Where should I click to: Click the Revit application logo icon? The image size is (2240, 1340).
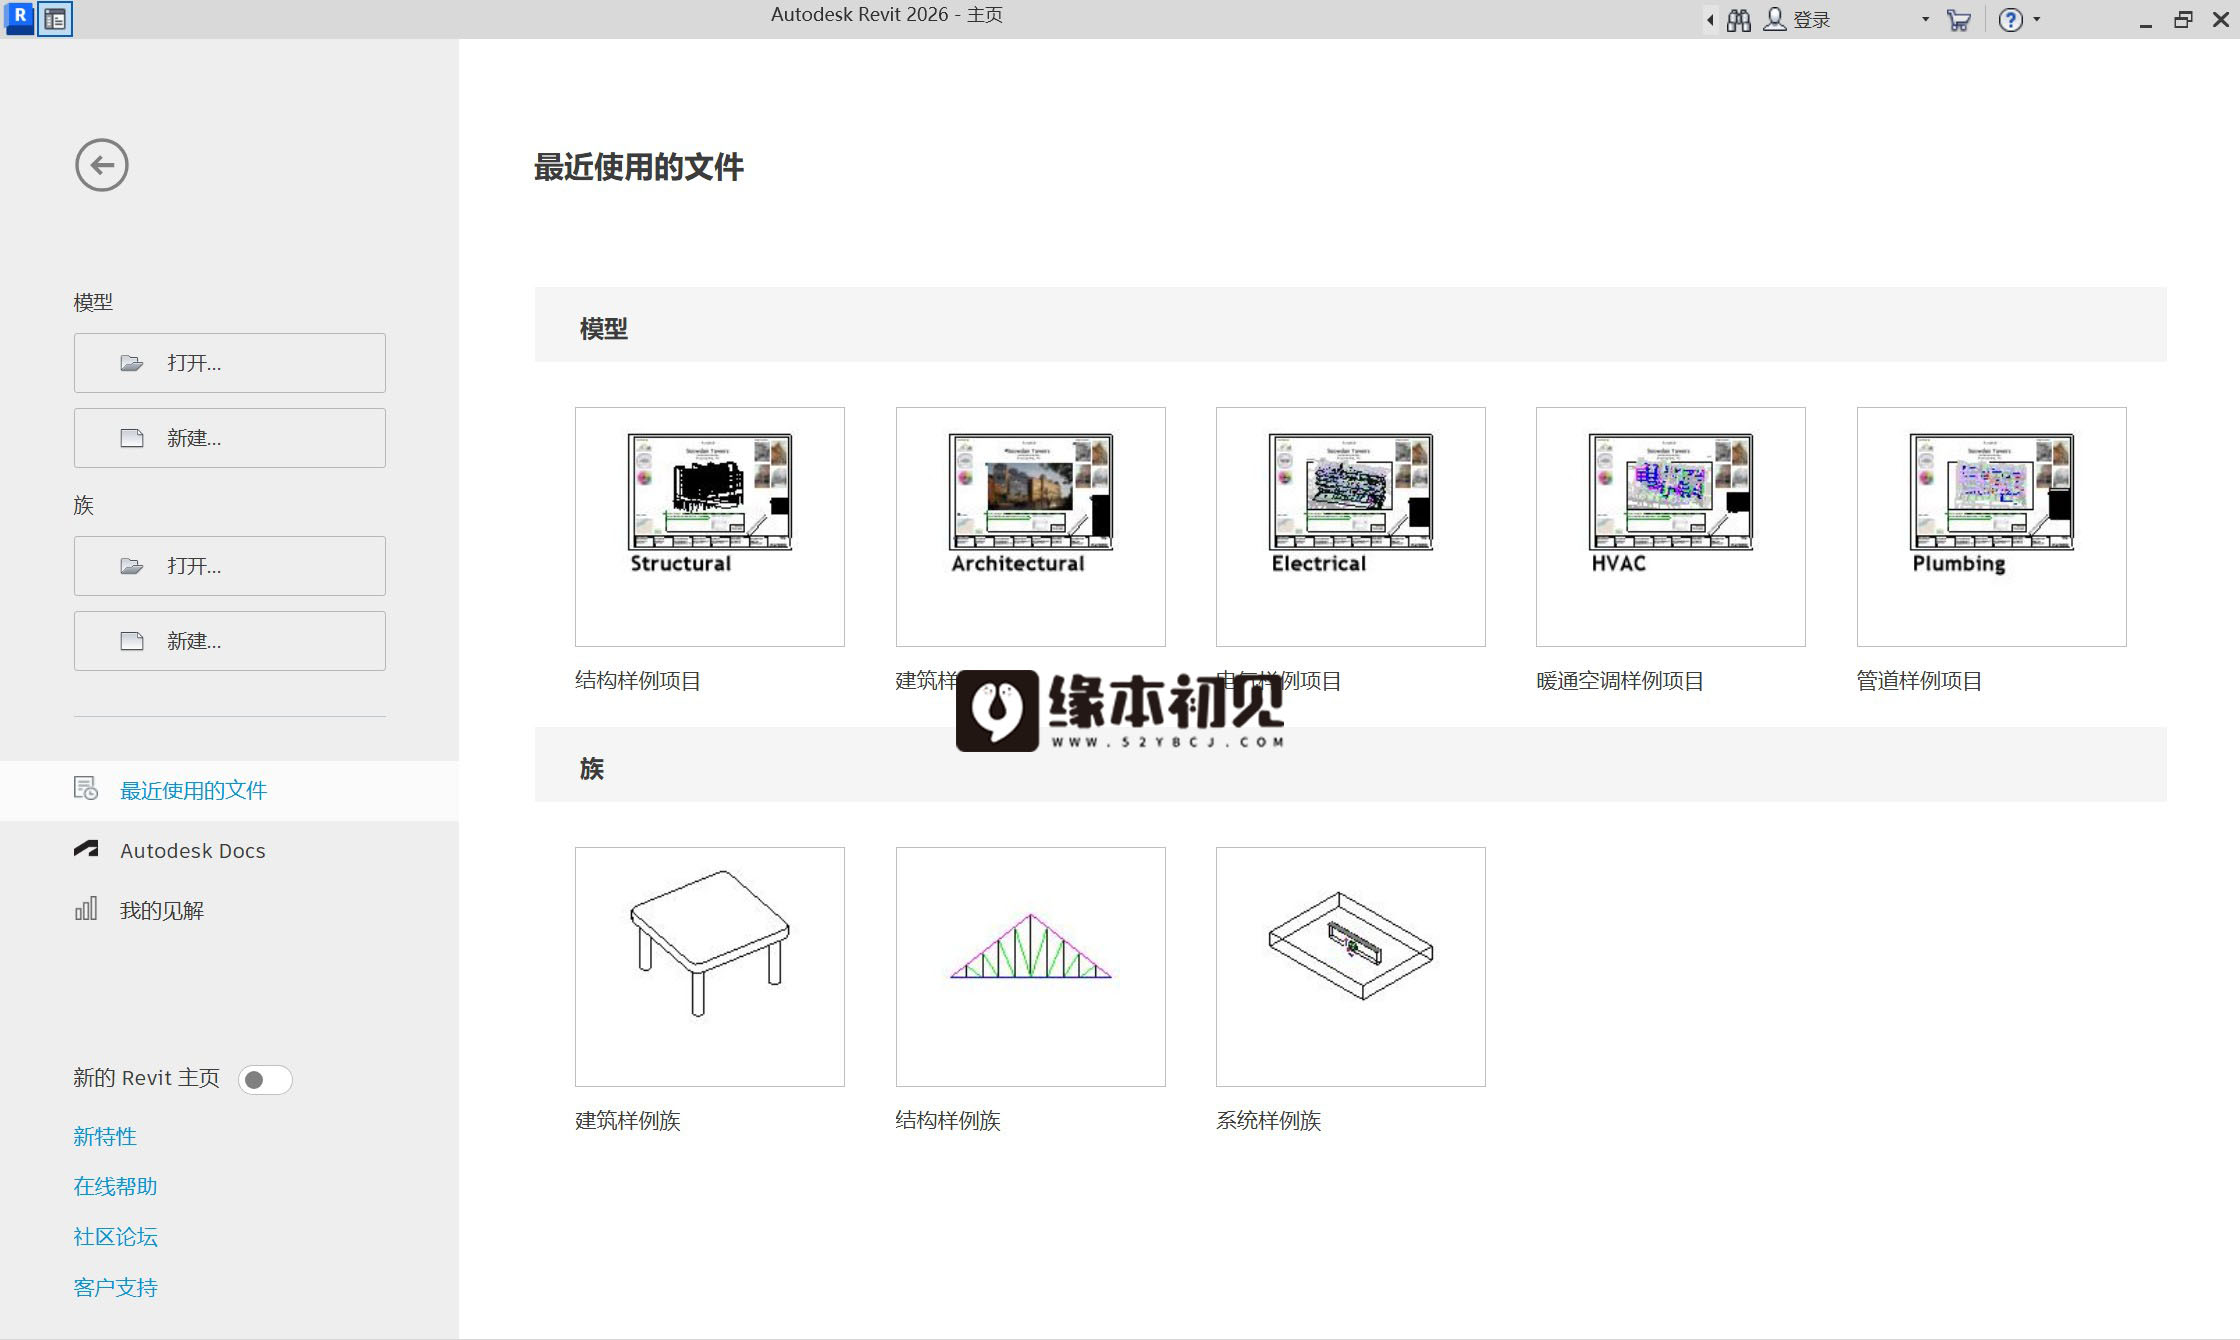pyautogui.click(x=19, y=18)
